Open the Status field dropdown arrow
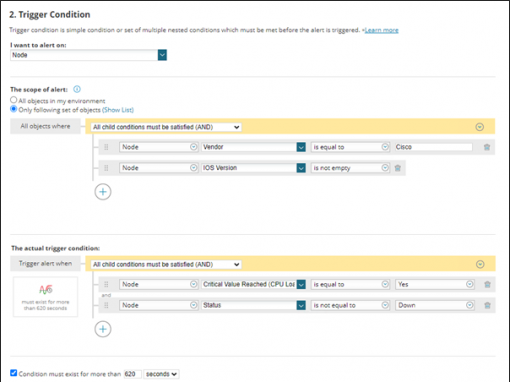This screenshot has width=510, height=382. pyautogui.click(x=301, y=305)
